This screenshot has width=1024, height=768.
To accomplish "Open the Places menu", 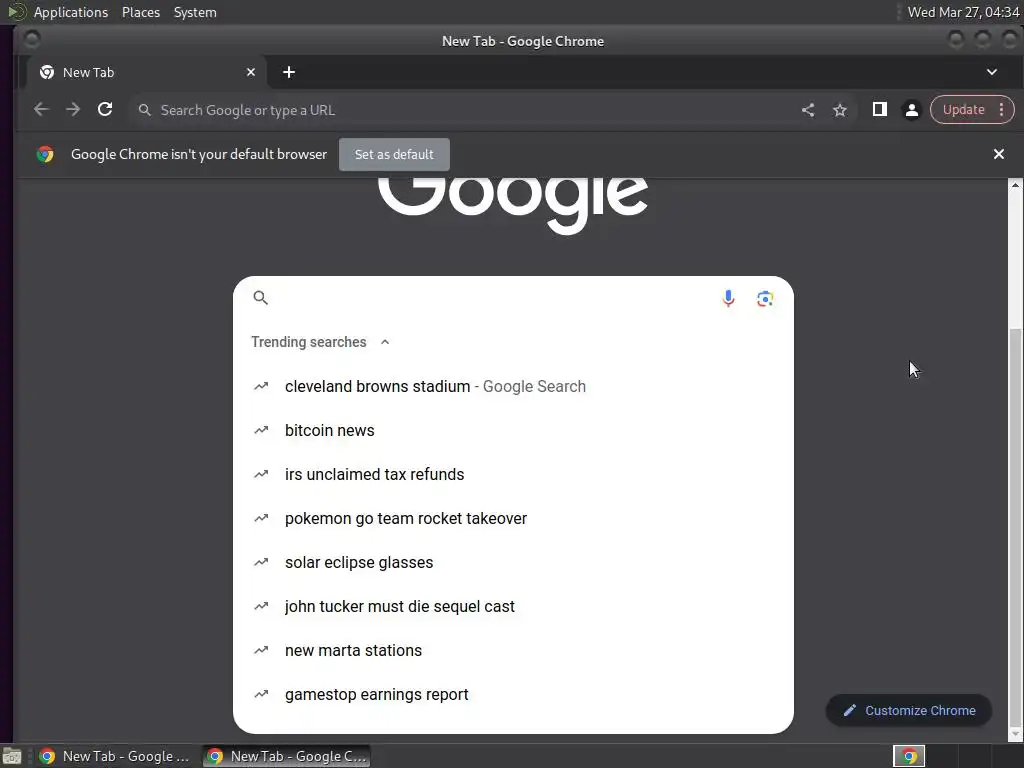I will coord(141,12).
